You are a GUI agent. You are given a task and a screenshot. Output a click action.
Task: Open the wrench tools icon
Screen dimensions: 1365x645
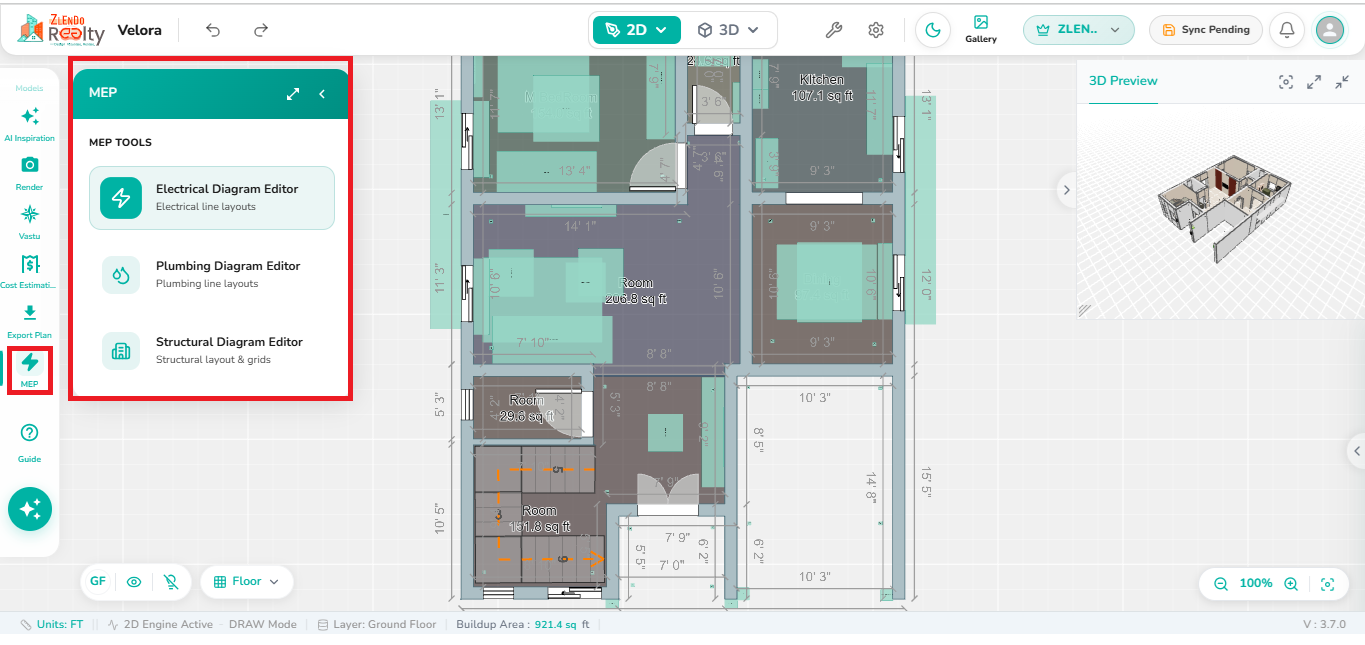click(x=833, y=30)
